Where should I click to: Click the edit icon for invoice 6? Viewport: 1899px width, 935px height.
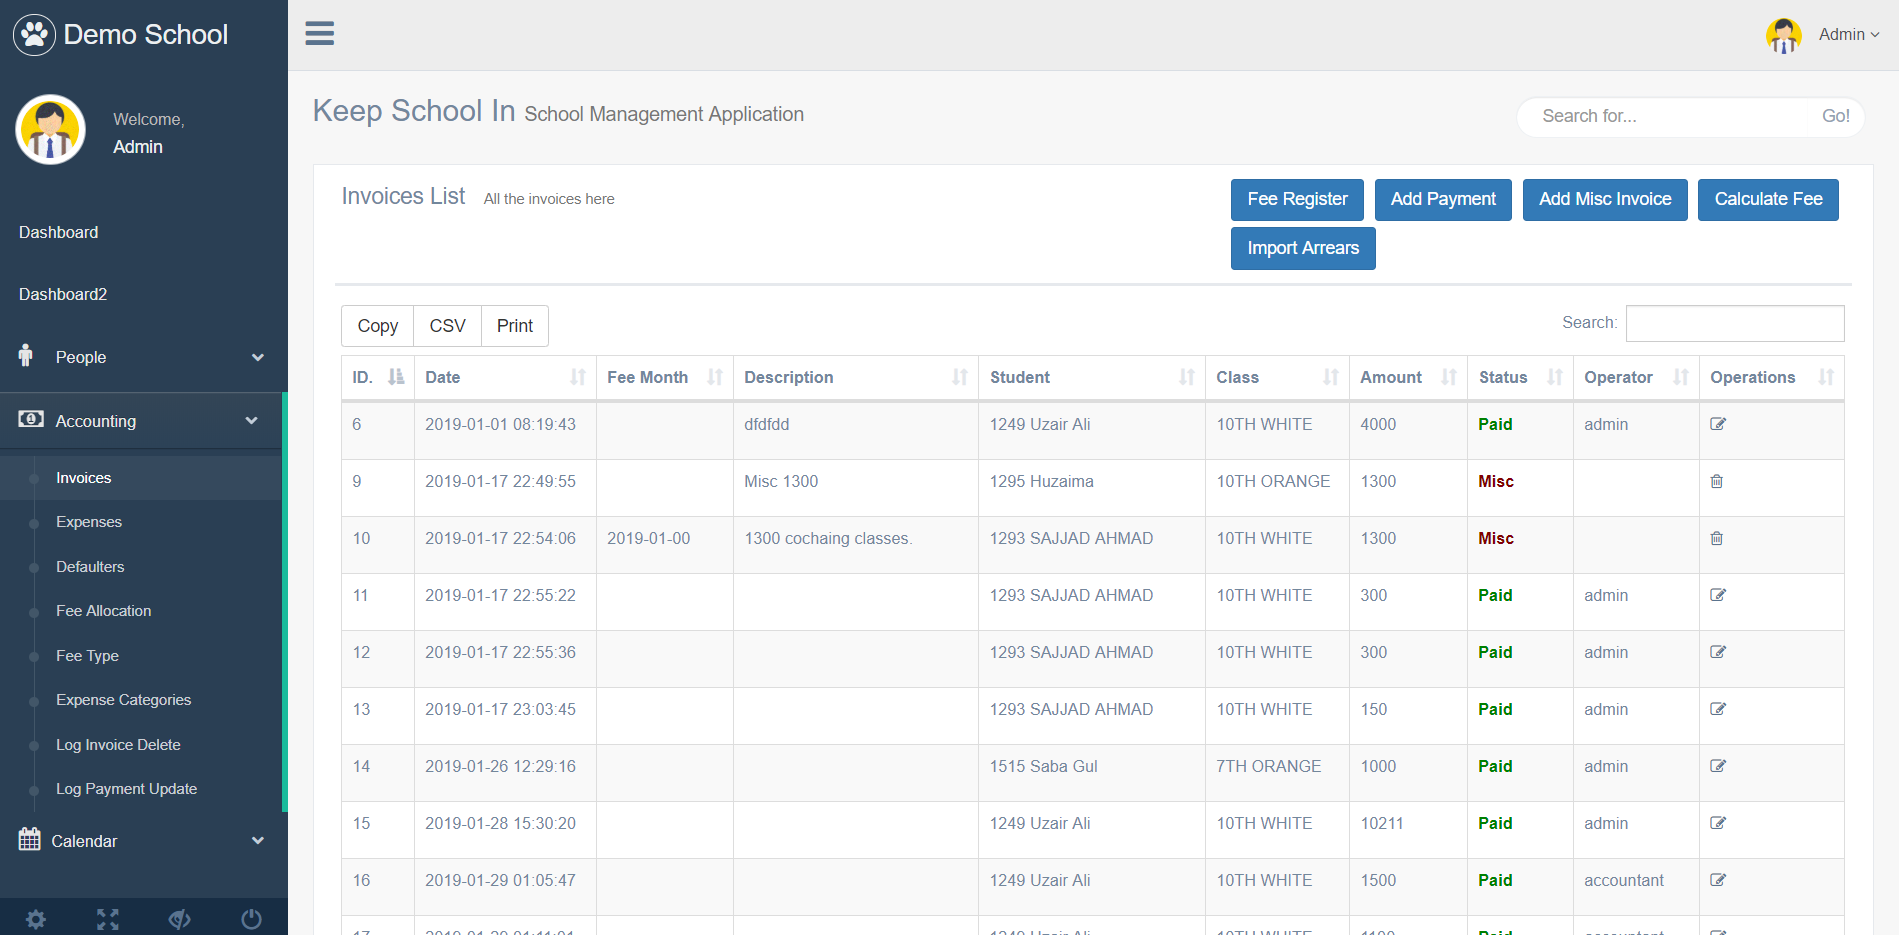(1718, 424)
